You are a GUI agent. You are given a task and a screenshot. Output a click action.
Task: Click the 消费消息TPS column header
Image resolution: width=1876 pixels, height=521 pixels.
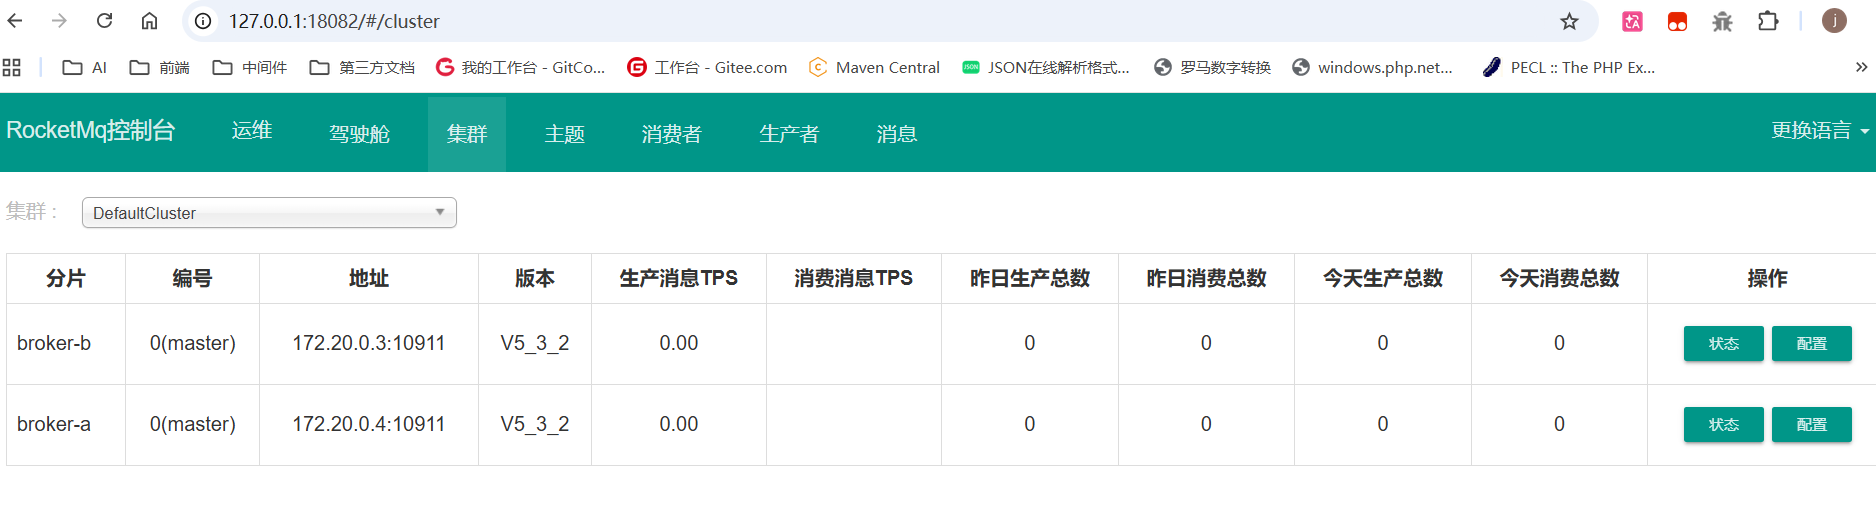pyautogui.click(x=854, y=278)
